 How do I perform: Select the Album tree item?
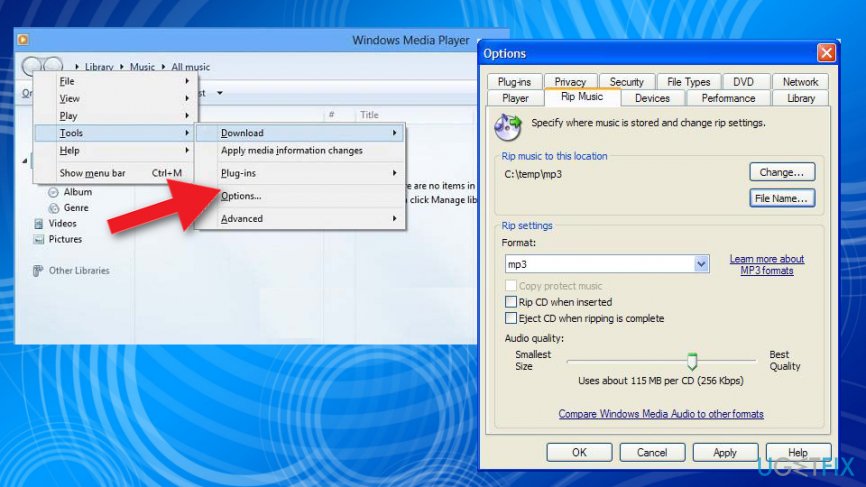77,192
